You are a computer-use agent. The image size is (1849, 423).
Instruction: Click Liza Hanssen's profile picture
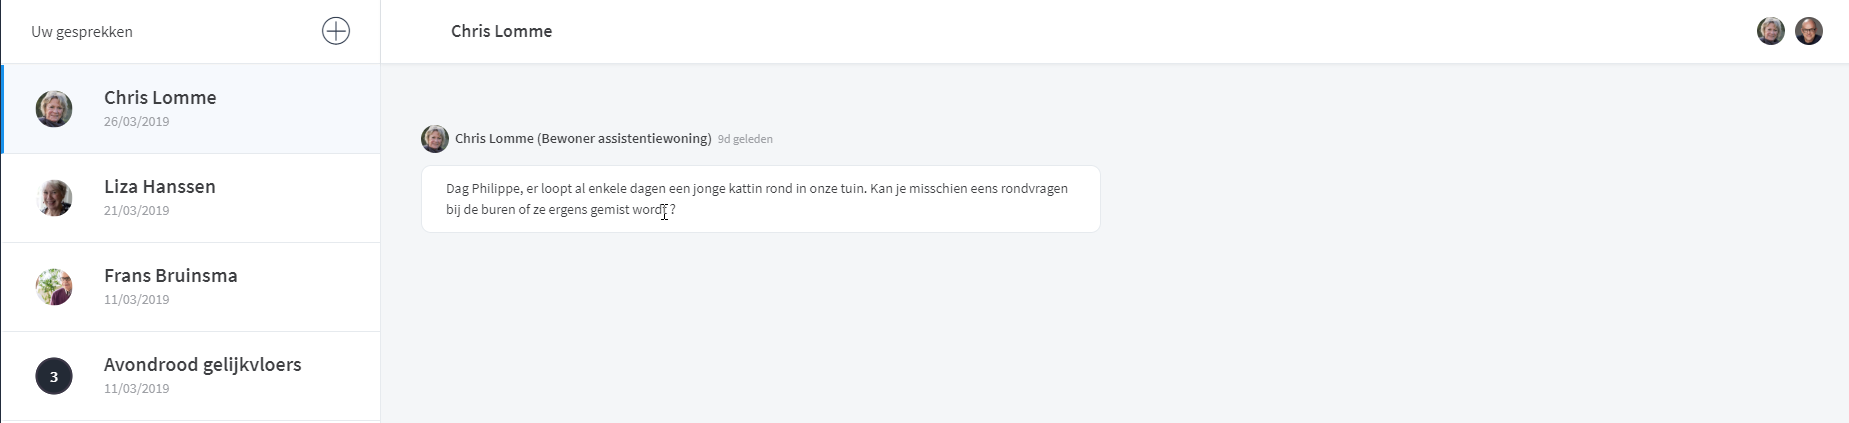[x=54, y=198]
